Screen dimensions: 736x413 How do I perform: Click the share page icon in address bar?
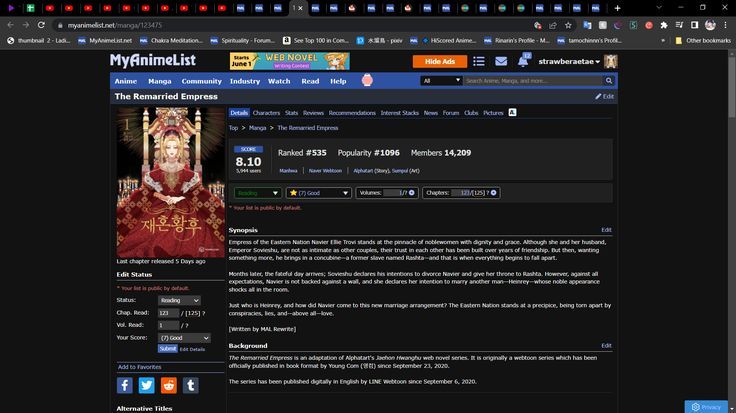click(553, 25)
